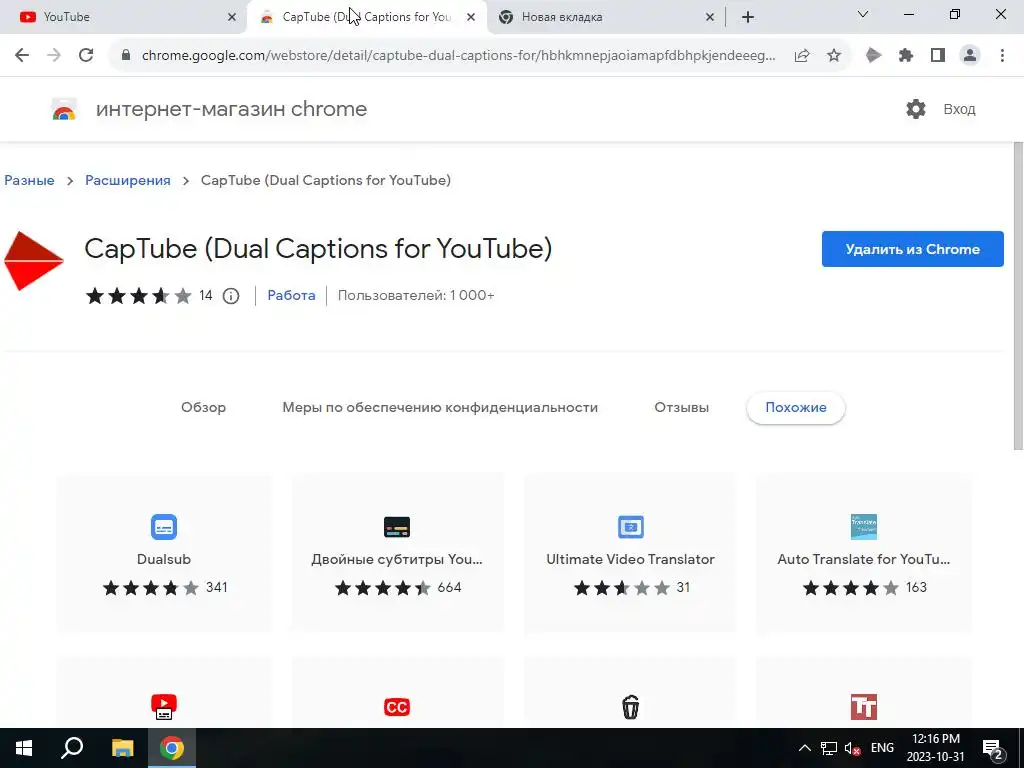Viewport: 1024px width, 768px height.
Task: Open a new browser tab
Action: (x=748, y=17)
